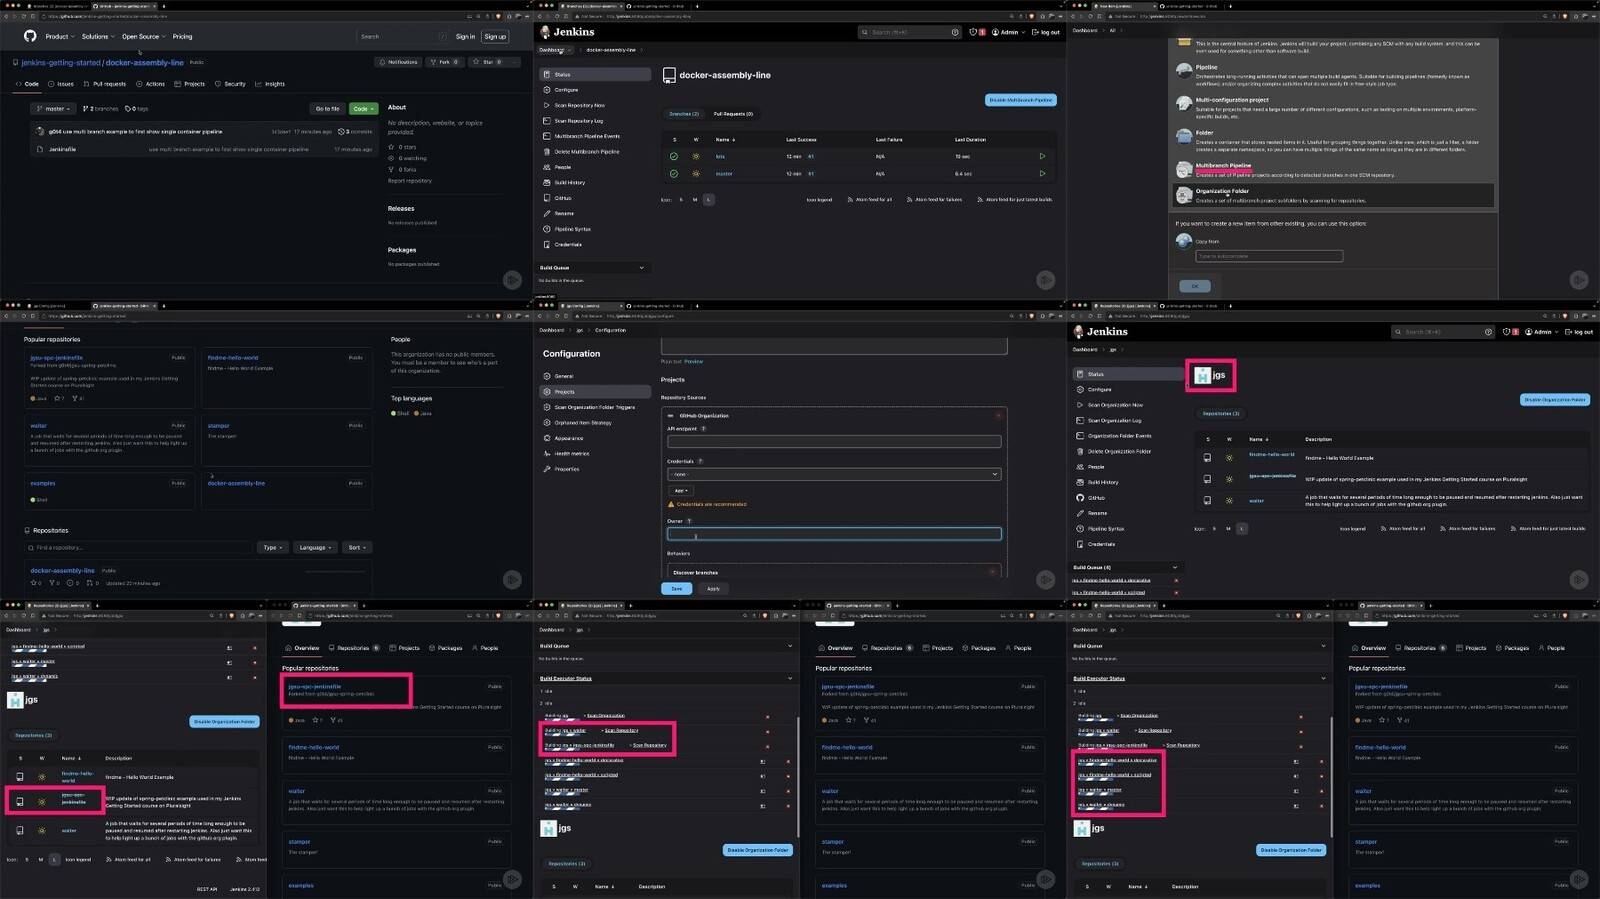Star the docker-assembly-line GitHub repository

click(487, 62)
